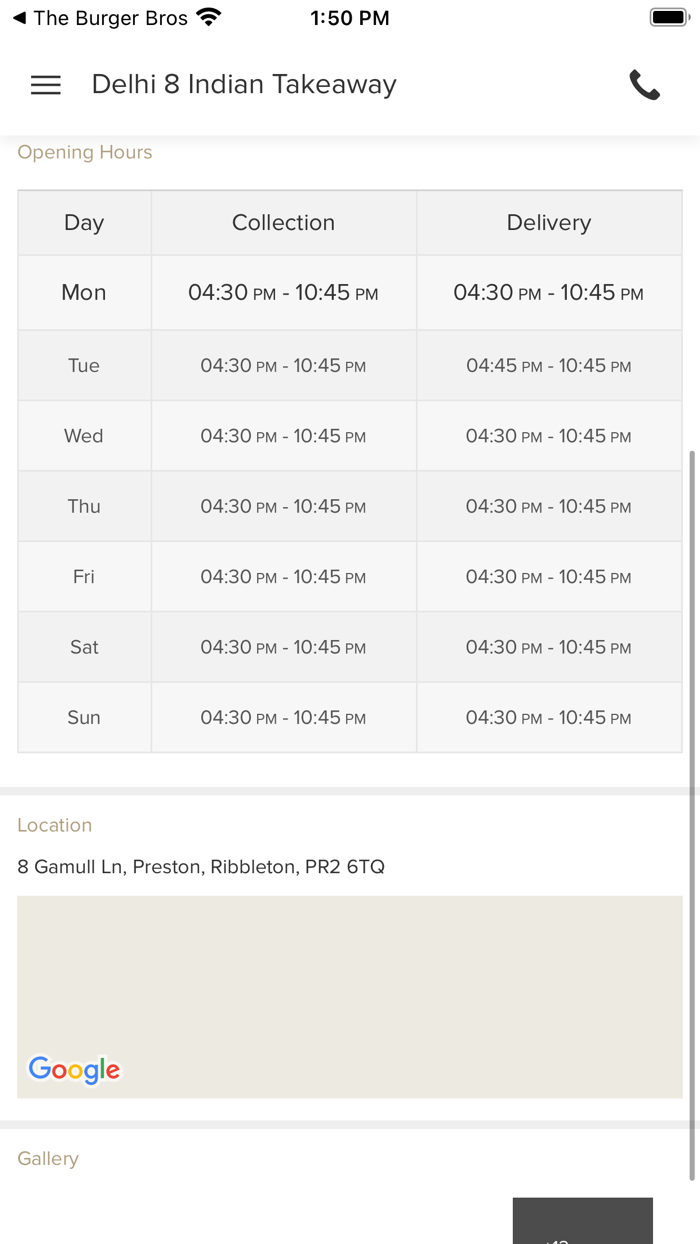This screenshot has height=1244, width=700.
Task: Tap the Google logo on the map
Action: coord(74,1069)
